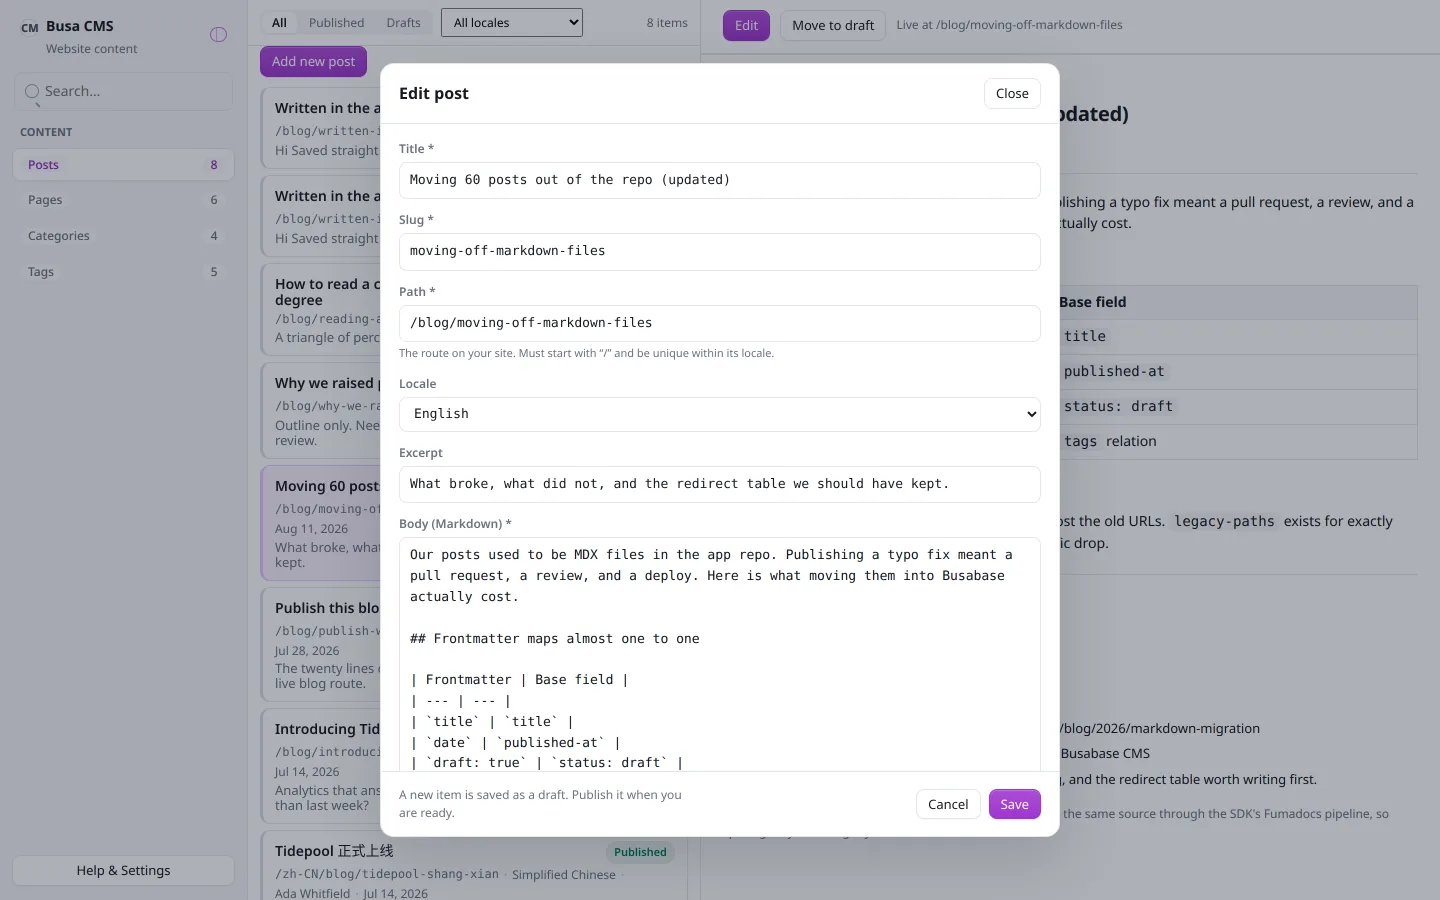Click the magnifier icon in the search box
Screen dimensions: 1440x900
[x=32, y=91]
